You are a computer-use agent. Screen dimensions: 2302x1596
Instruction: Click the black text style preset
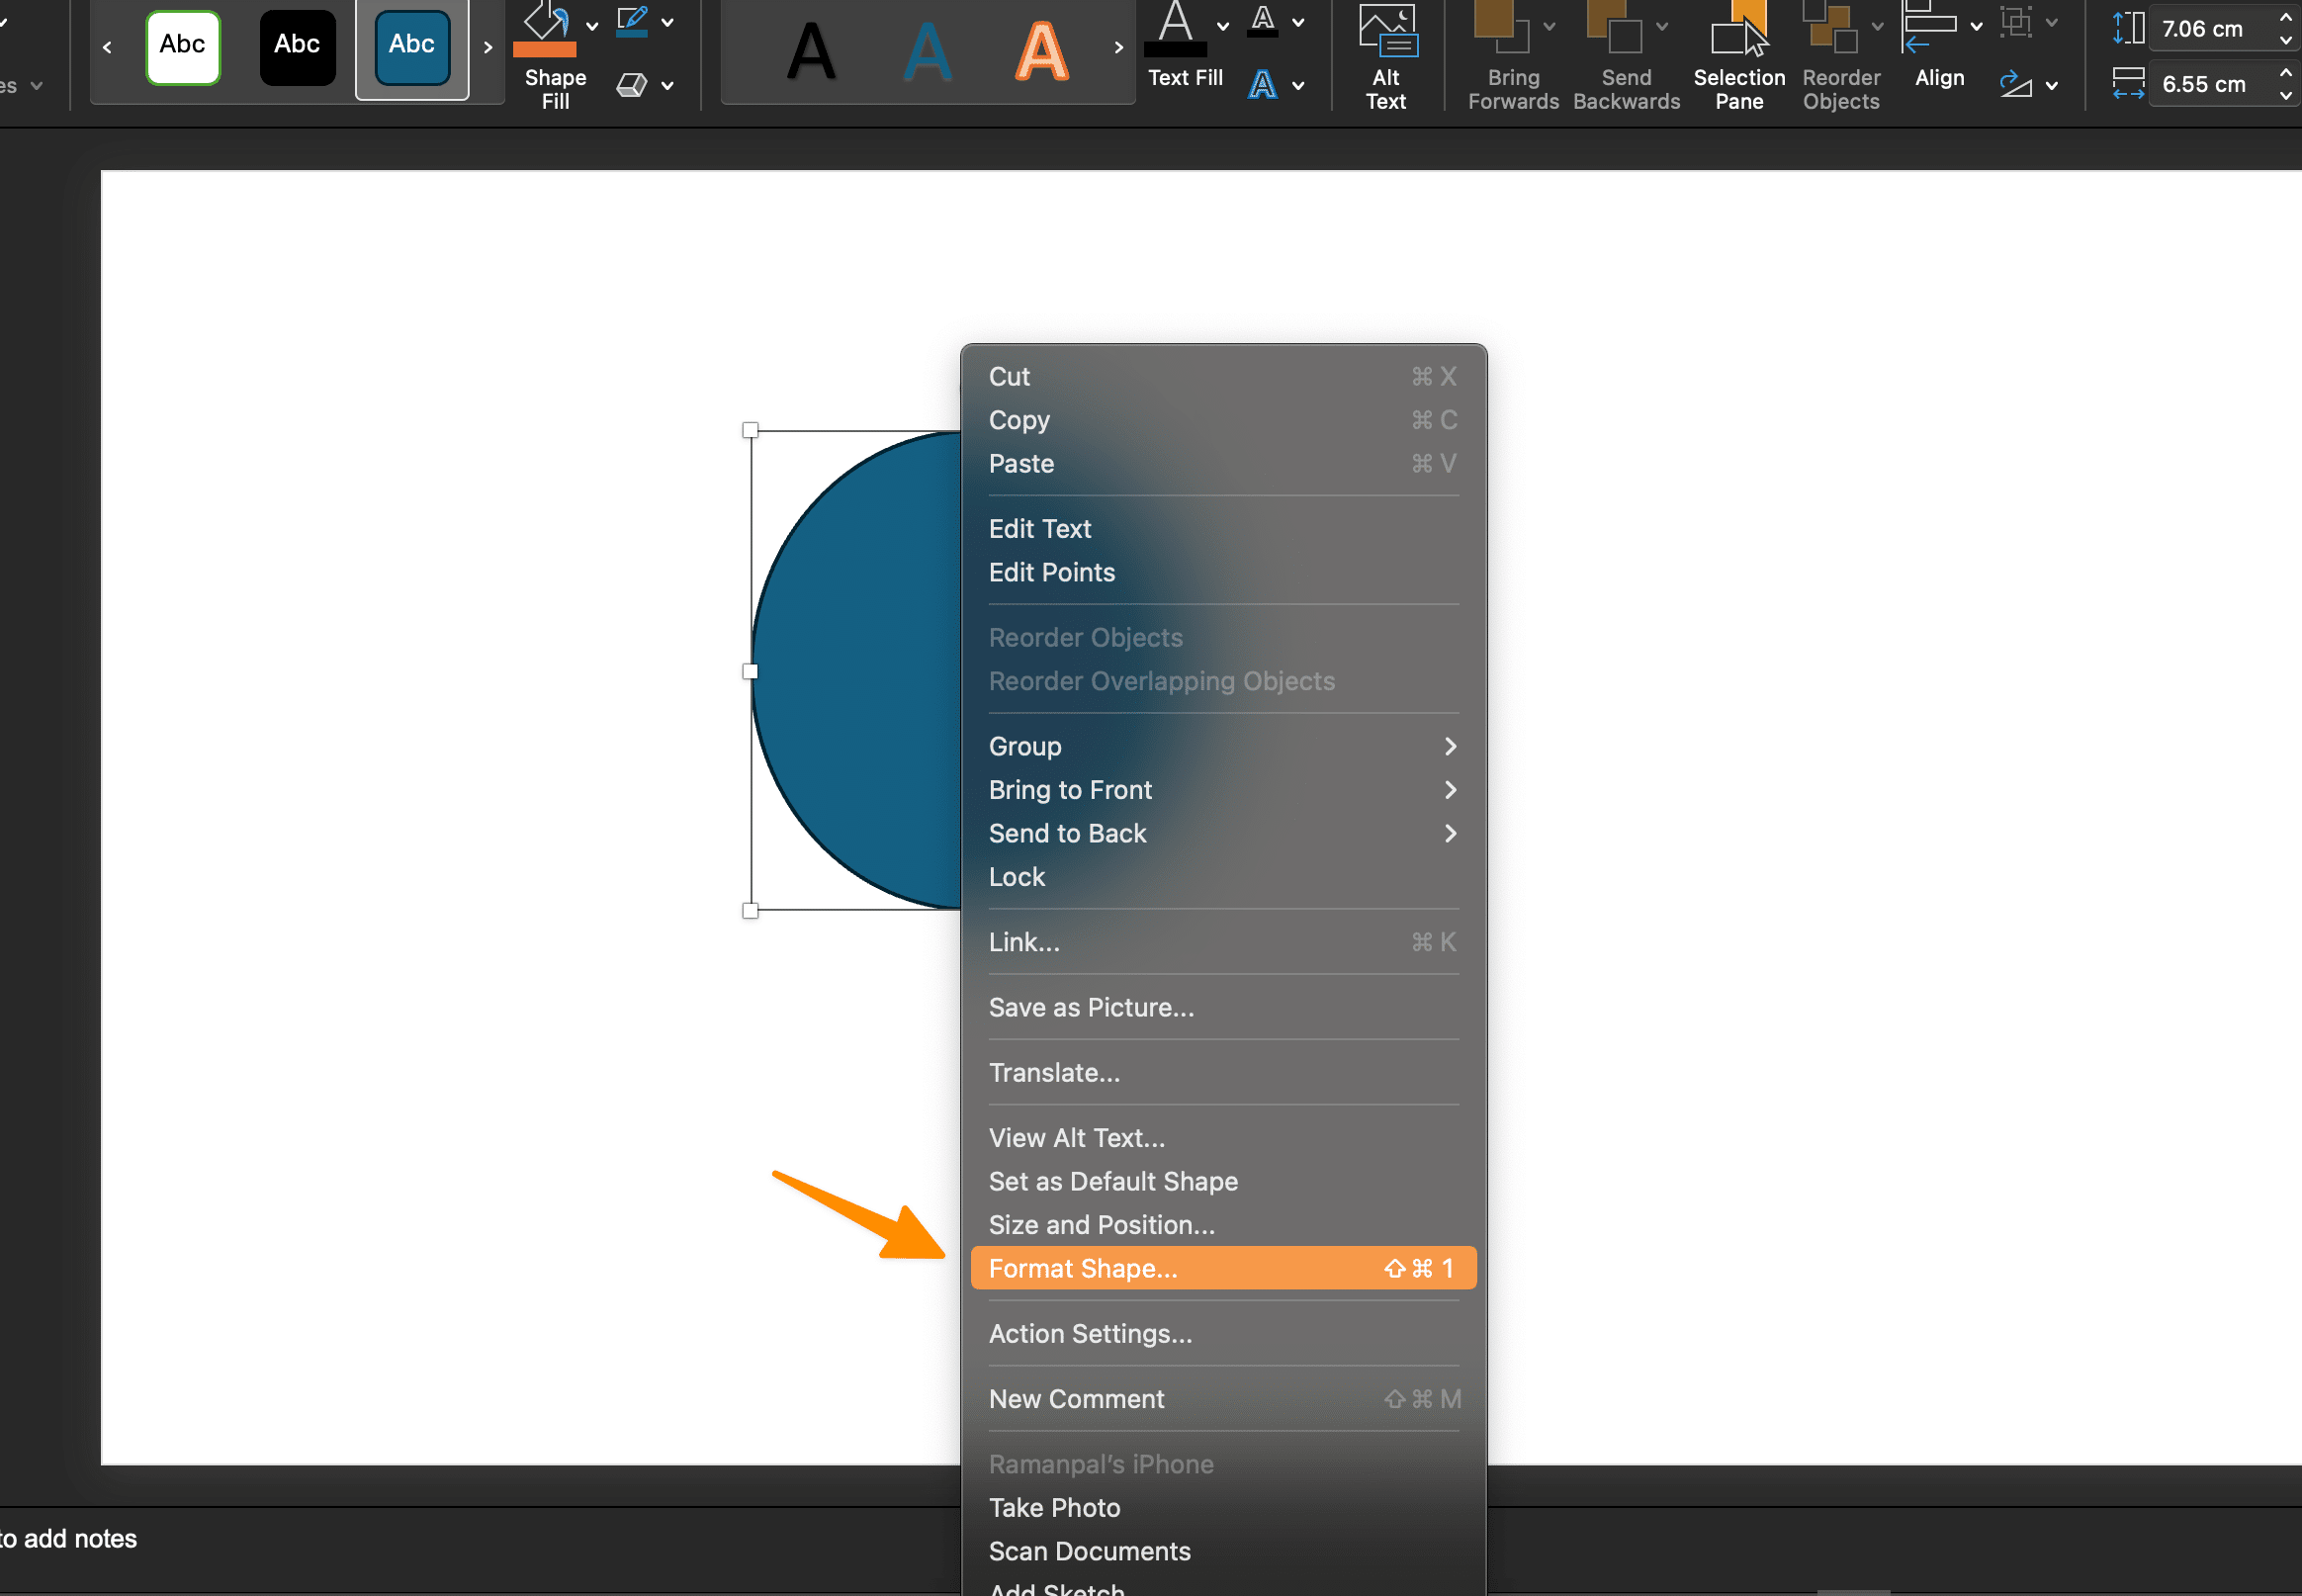tap(294, 47)
